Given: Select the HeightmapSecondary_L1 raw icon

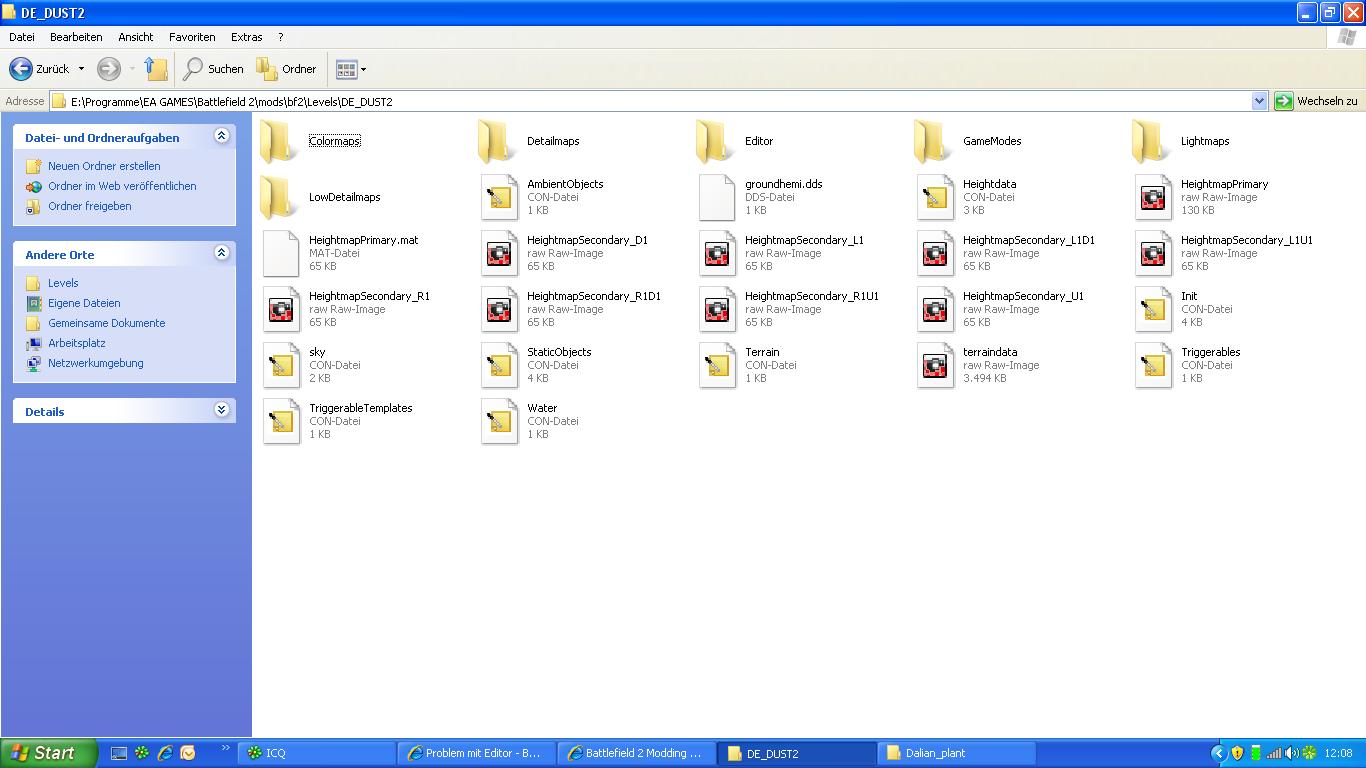Looking at the screenshot, I should (x=717, y=253).
